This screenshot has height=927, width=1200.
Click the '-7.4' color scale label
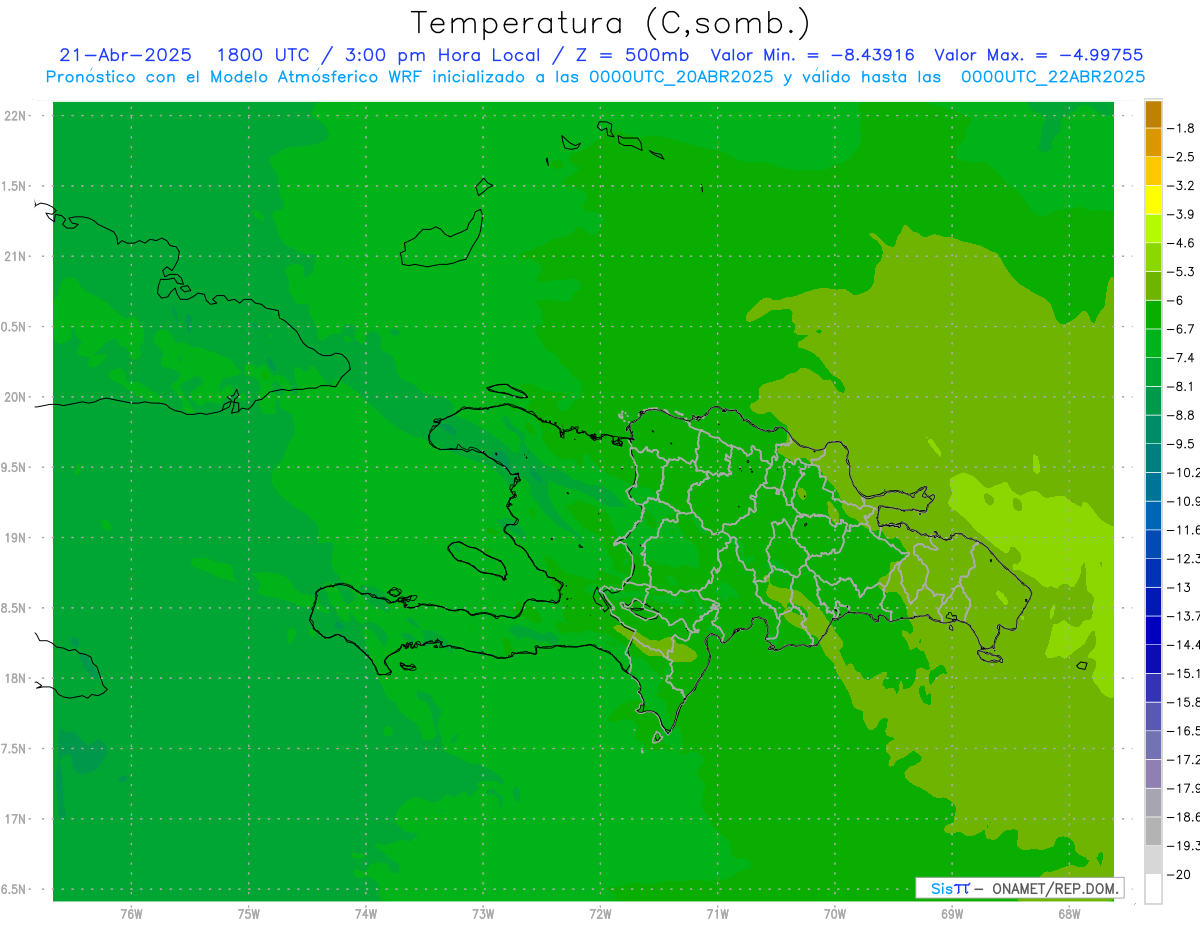point(1182,358)
